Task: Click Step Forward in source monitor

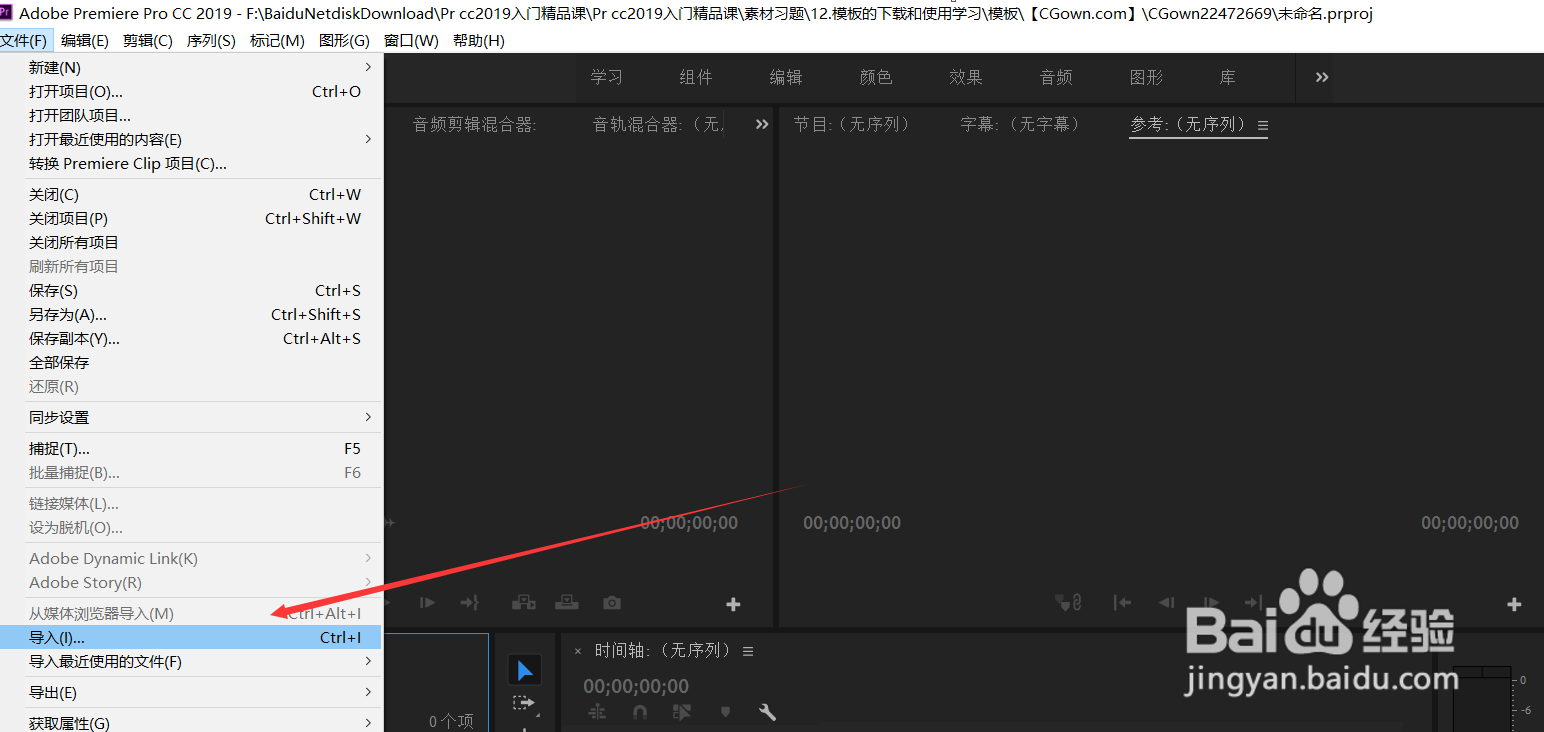Action: coord(427,602)
